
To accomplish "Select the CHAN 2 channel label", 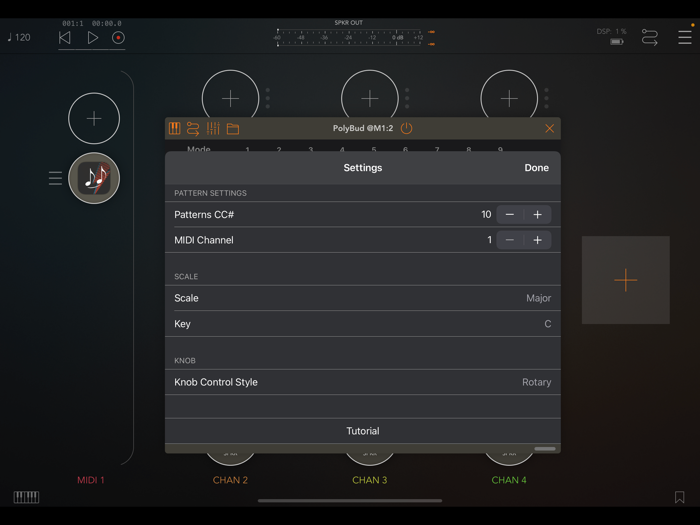I will 230,480.
